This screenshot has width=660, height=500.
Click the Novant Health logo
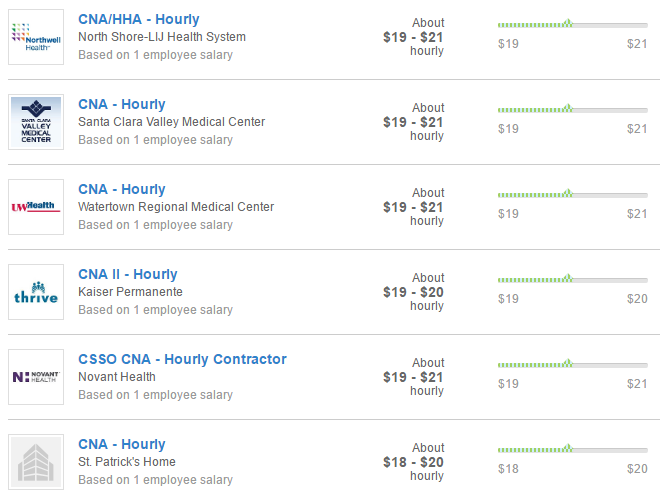36,377
